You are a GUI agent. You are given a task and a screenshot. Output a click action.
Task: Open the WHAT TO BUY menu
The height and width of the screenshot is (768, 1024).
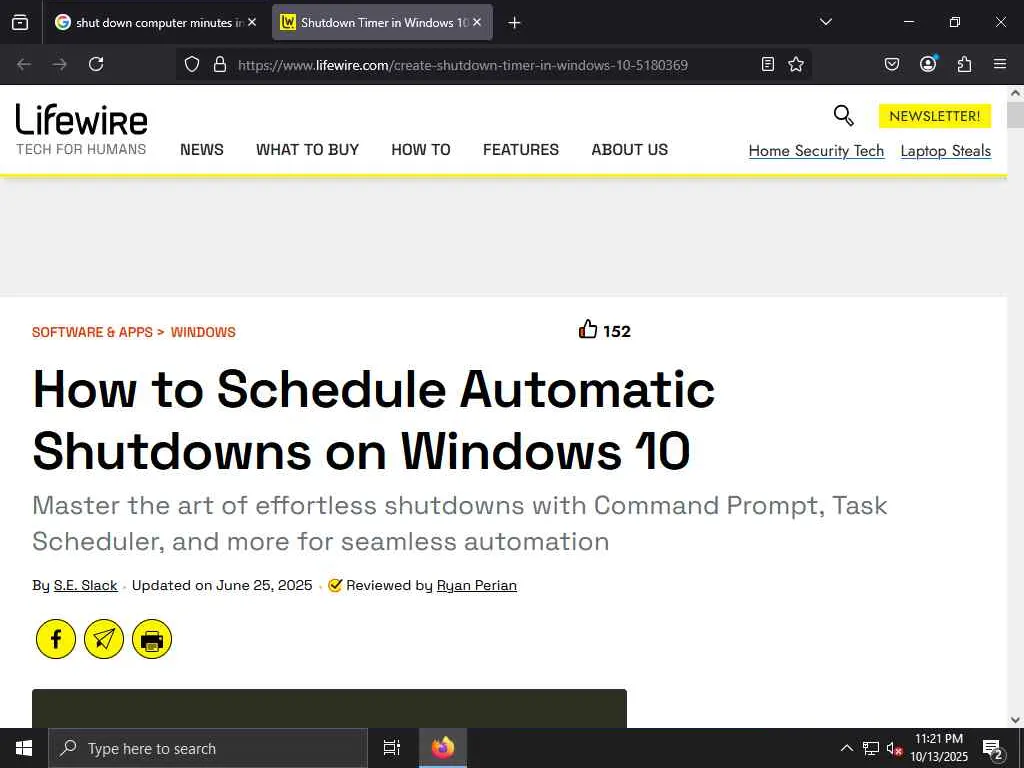[x=308, y=150]
